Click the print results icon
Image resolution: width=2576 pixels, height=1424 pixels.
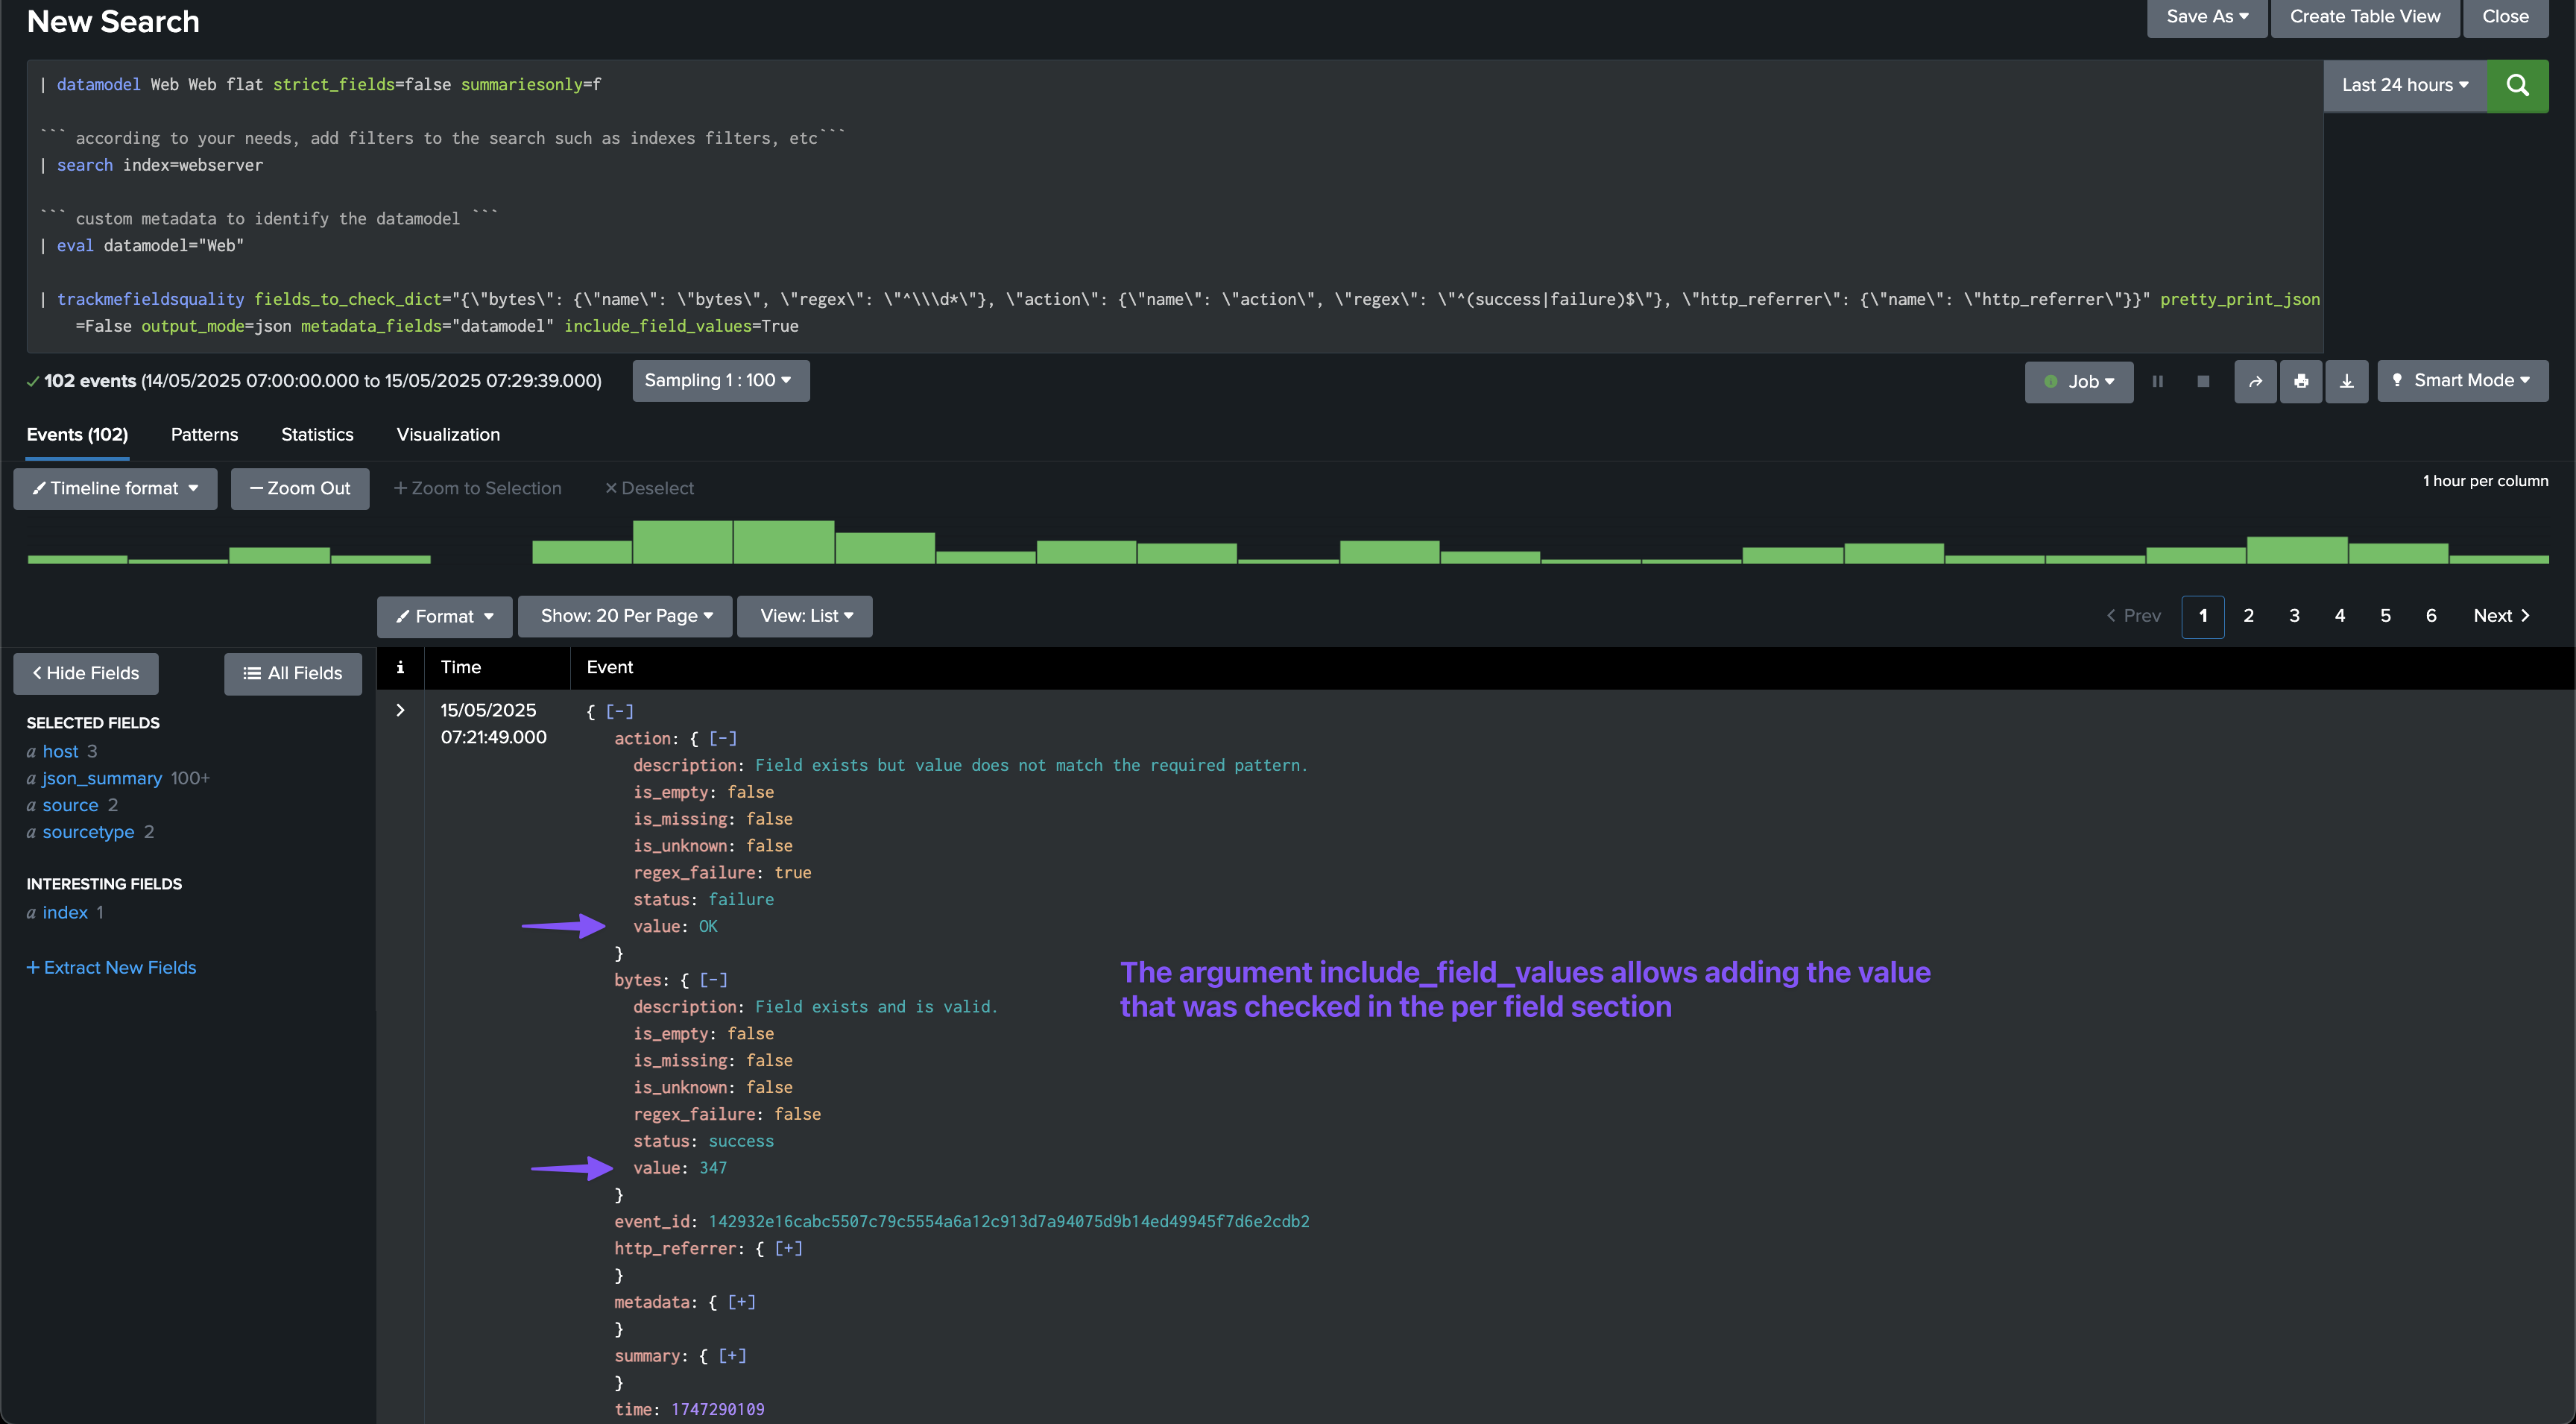click(x=2300, y=381)
